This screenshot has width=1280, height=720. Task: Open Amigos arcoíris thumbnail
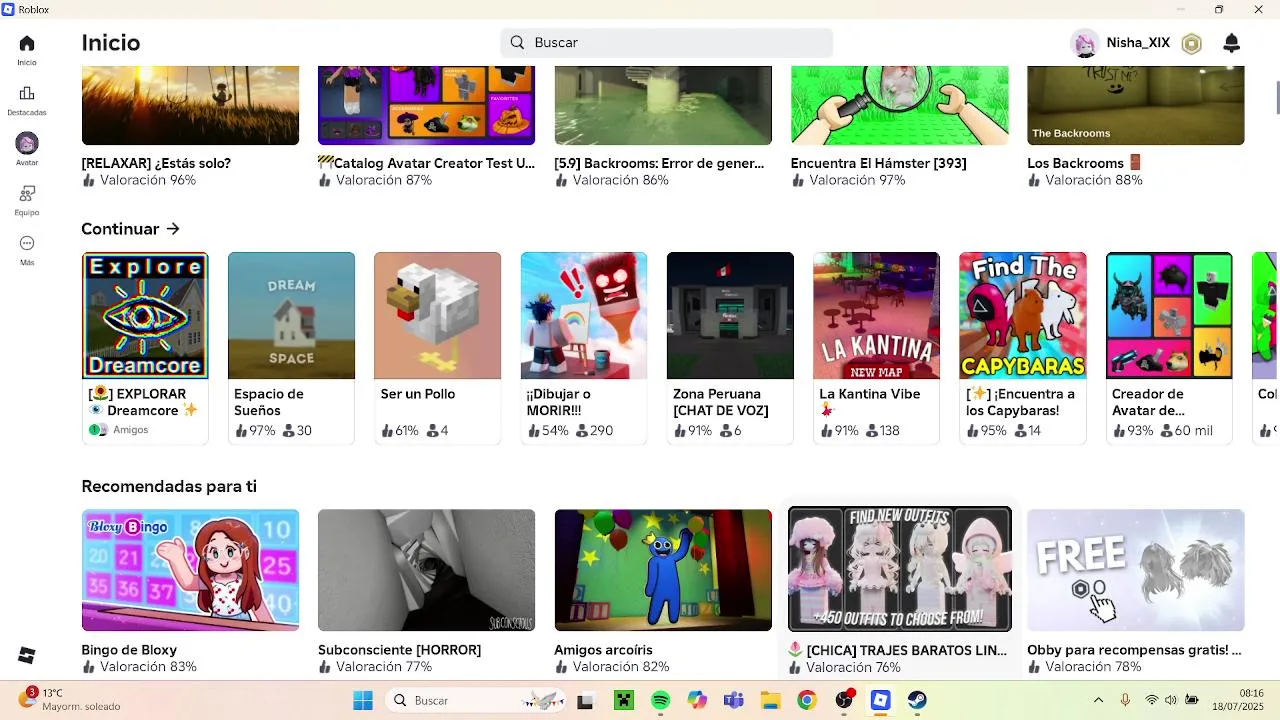pos(663,570)
